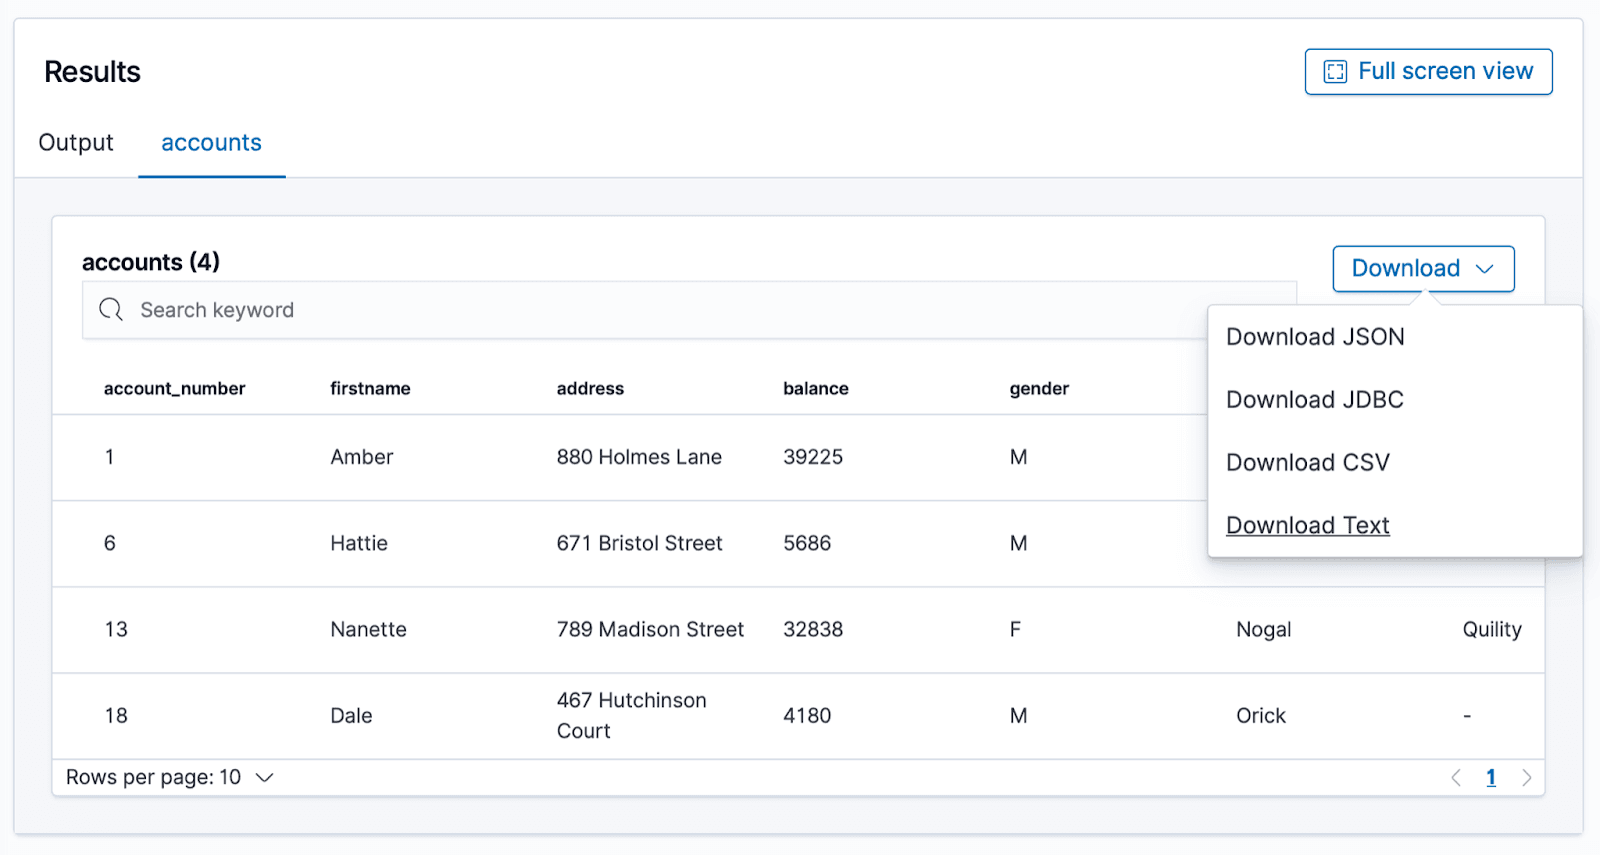Go to next page arrow
The image size is (1600, 855).
coord(1526,778)
